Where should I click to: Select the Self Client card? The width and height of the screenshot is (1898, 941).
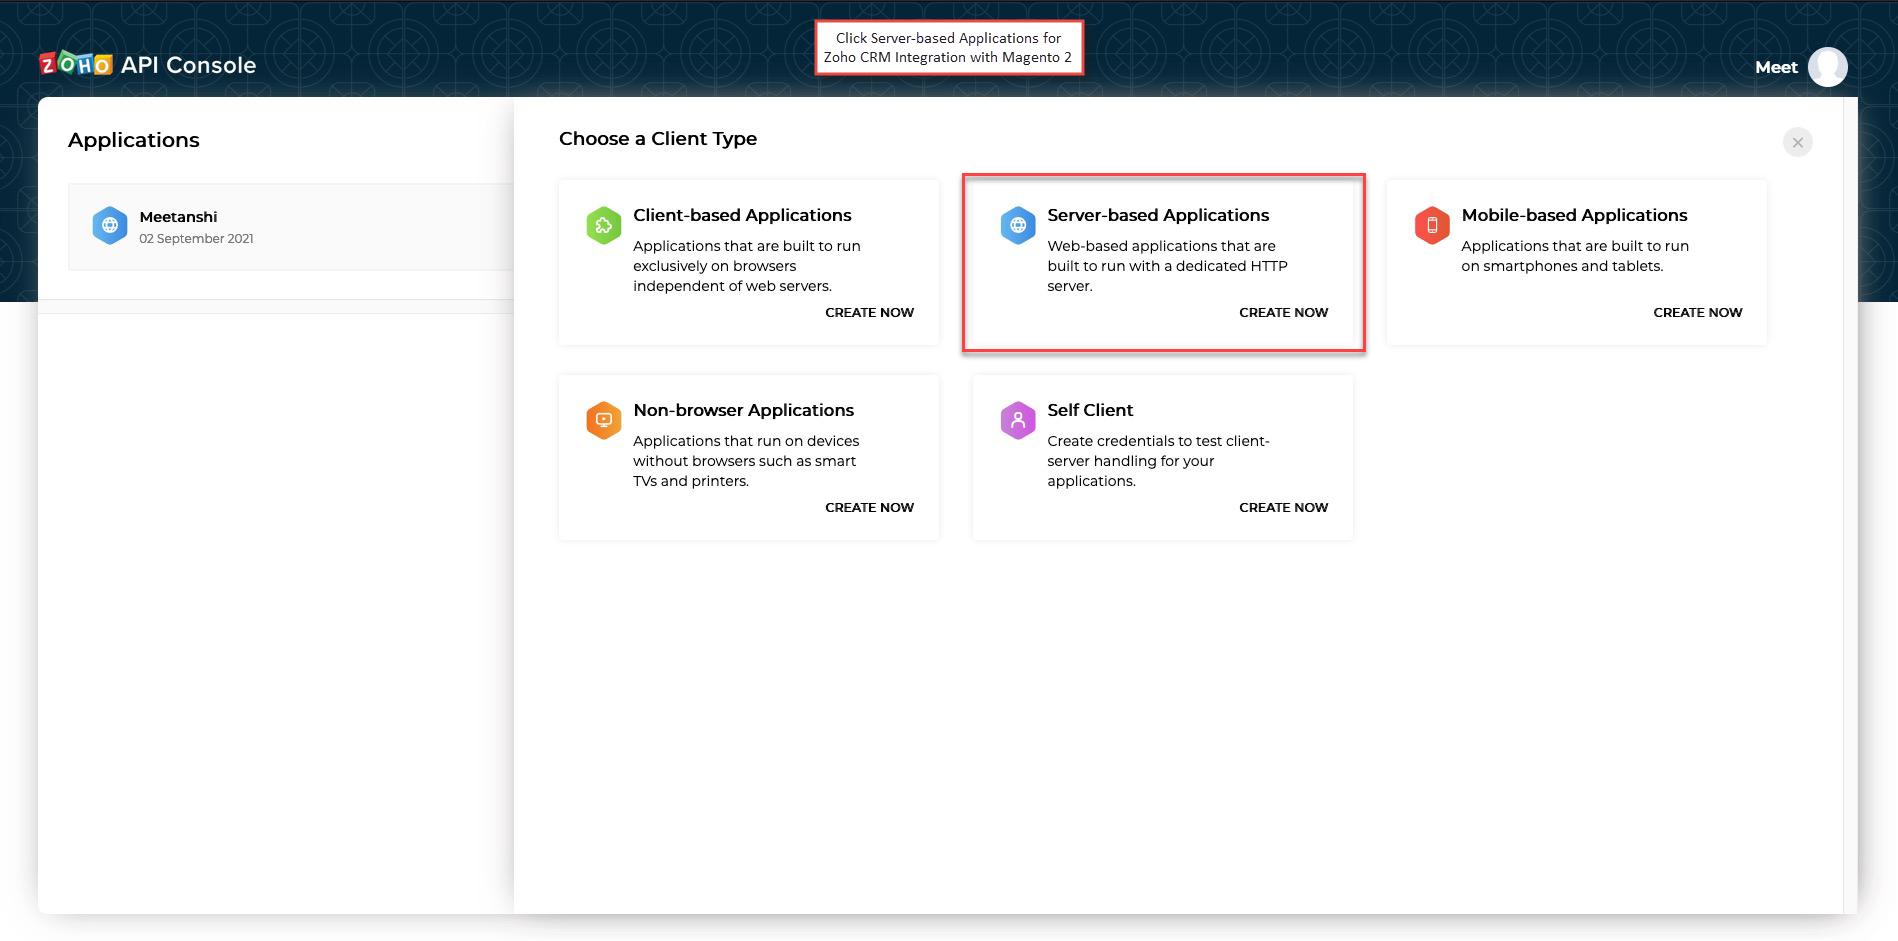tap(1162, 456)
